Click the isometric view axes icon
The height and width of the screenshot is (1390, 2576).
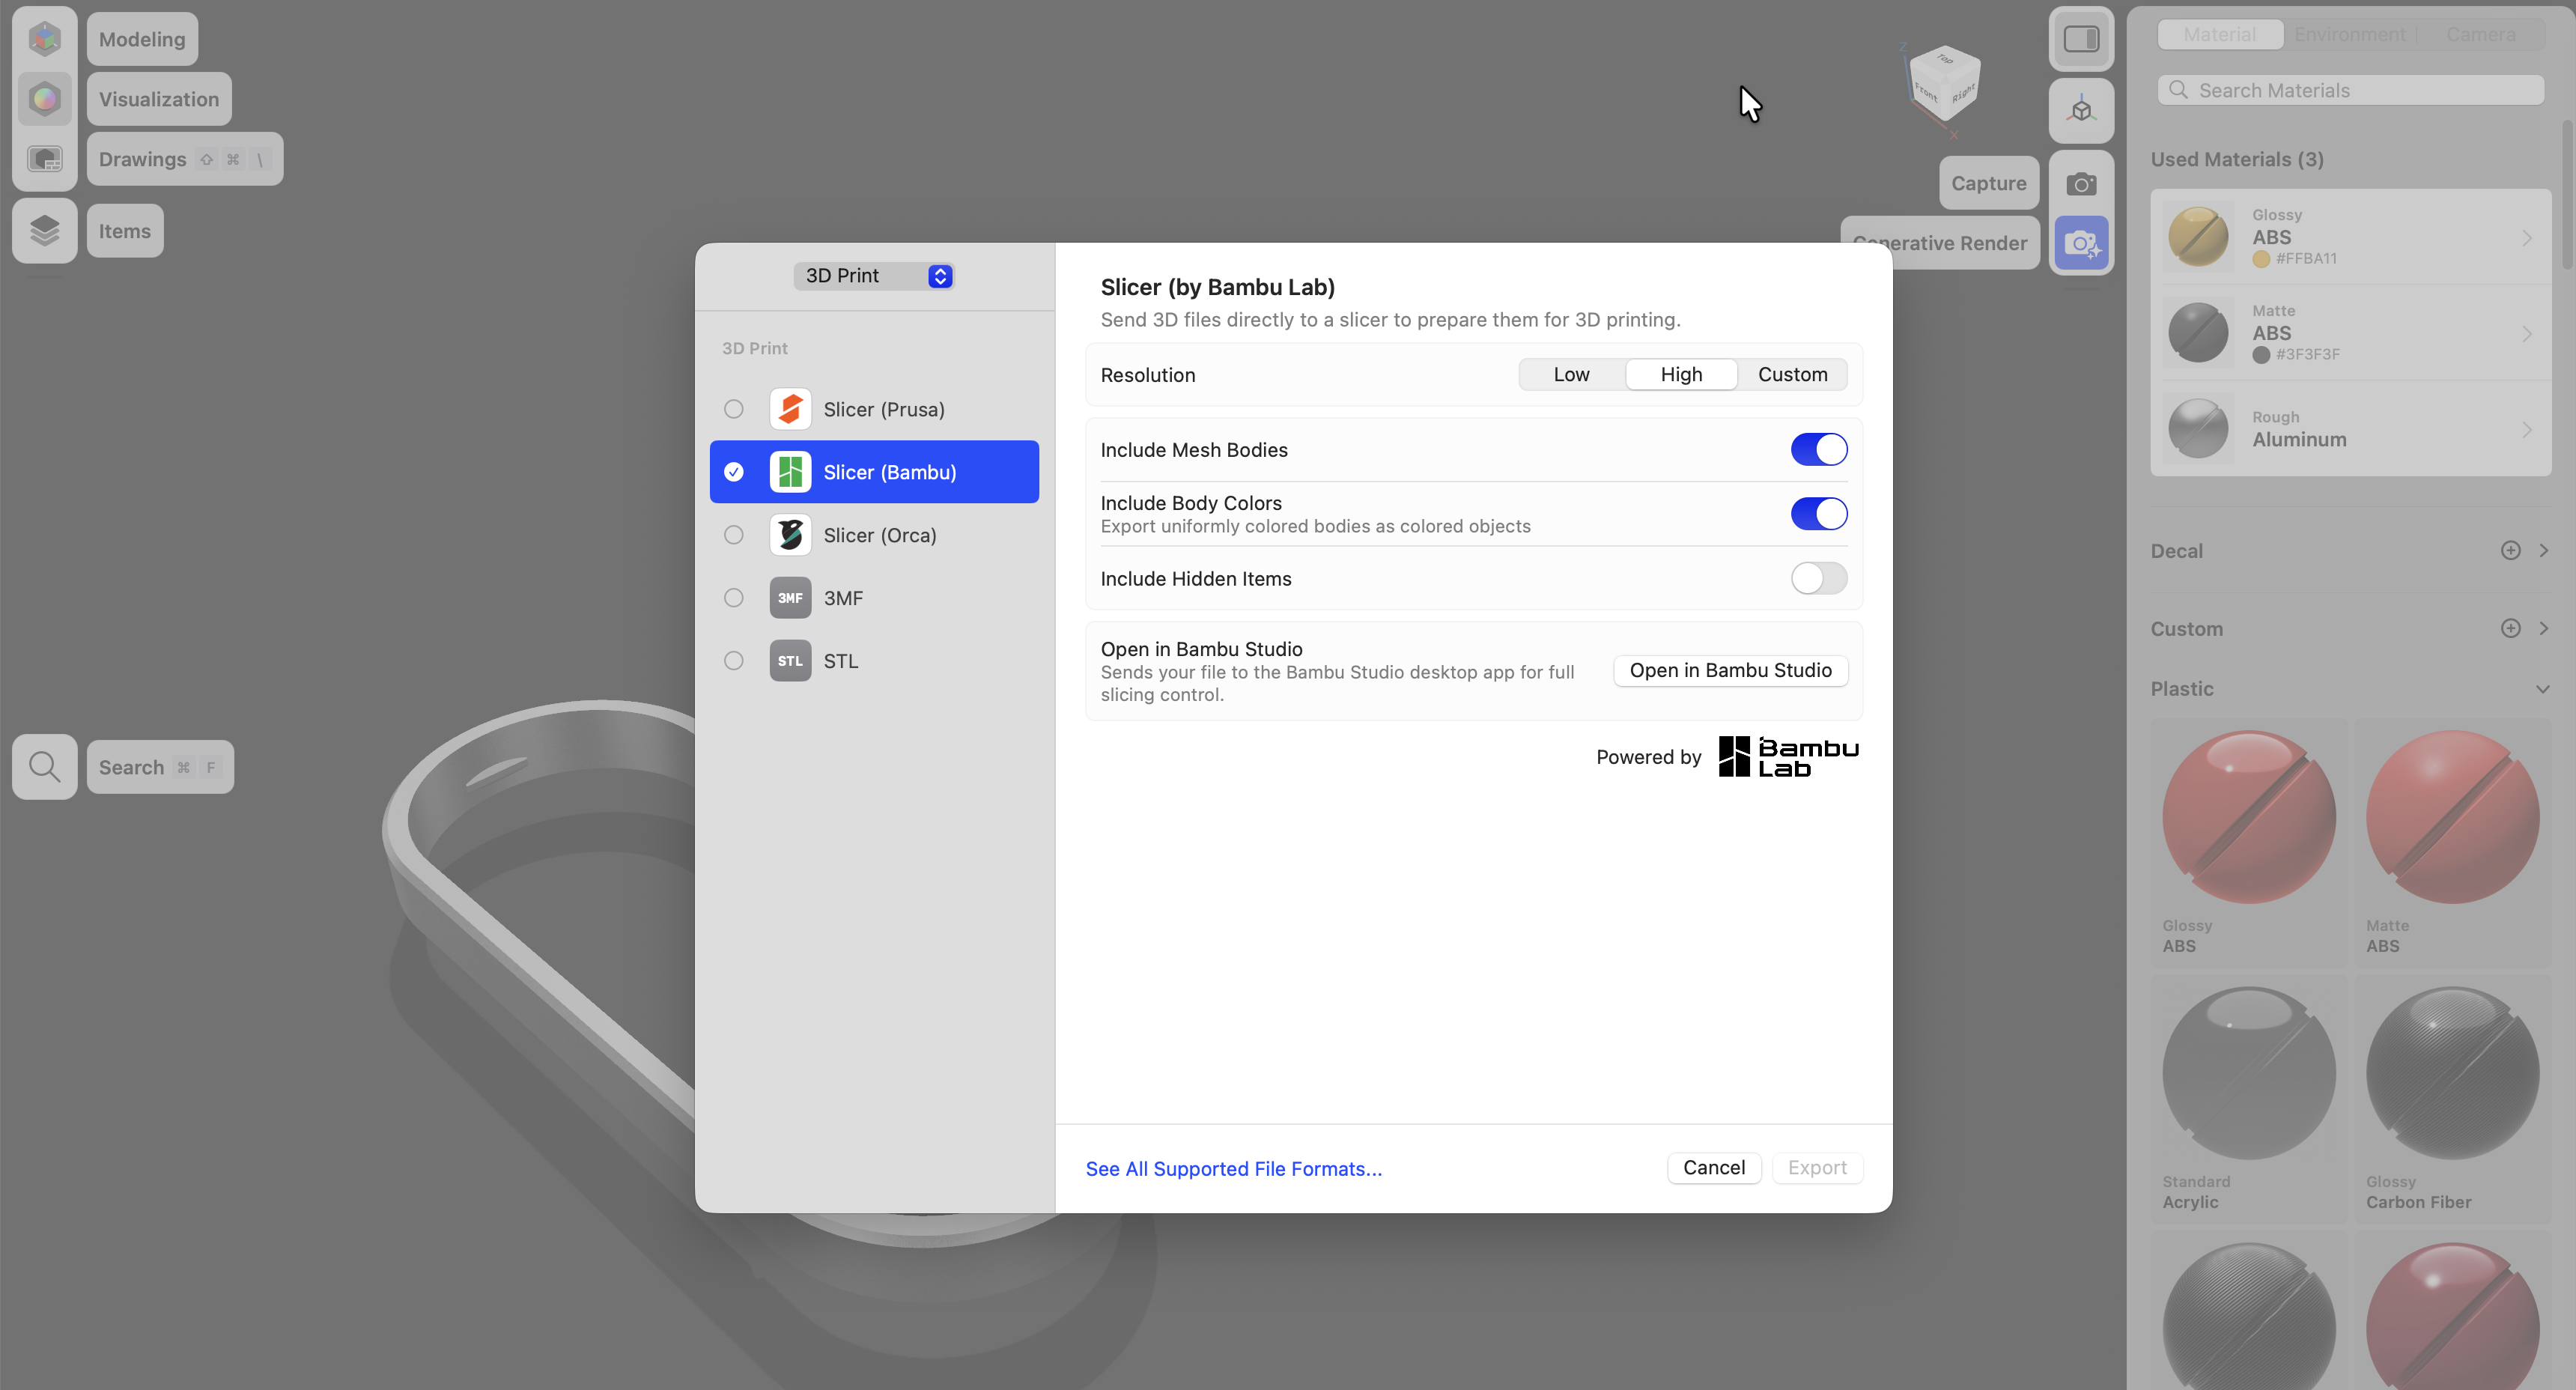coord(2081,111)
